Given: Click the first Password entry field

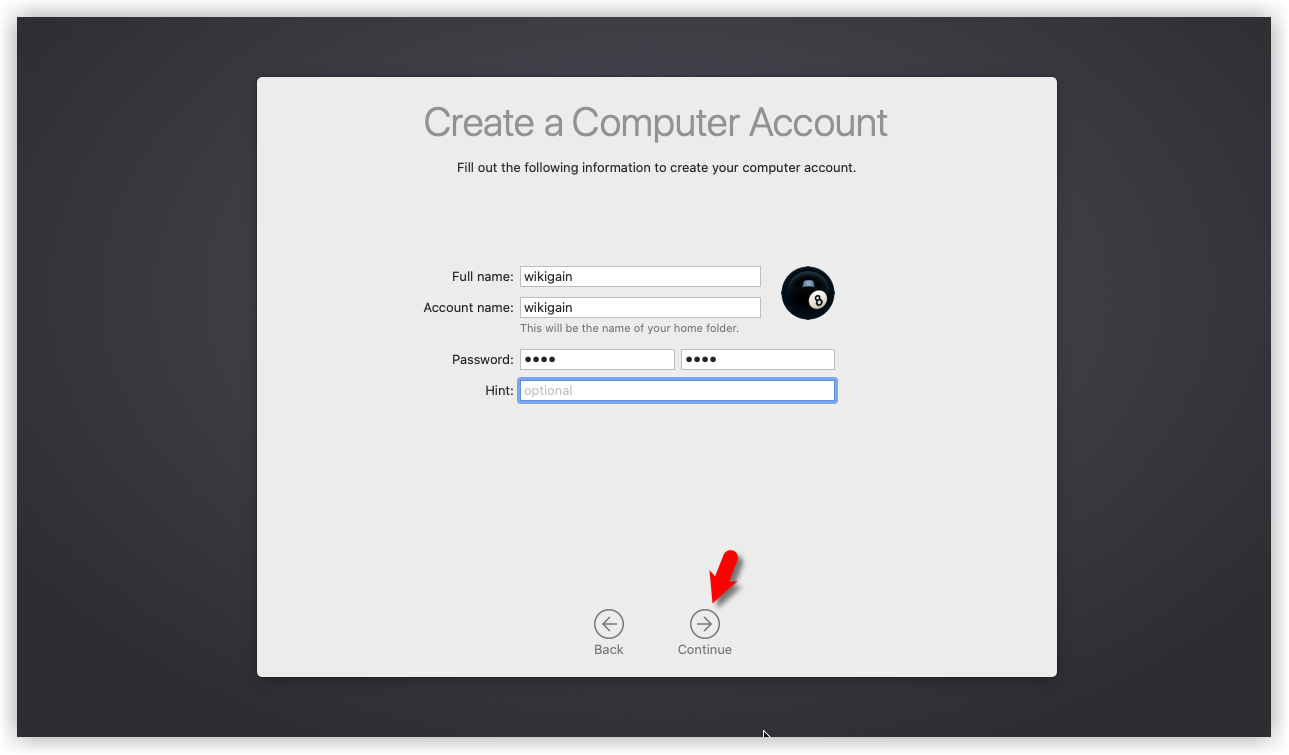Looking at the screenshot, I should (597, 360).
